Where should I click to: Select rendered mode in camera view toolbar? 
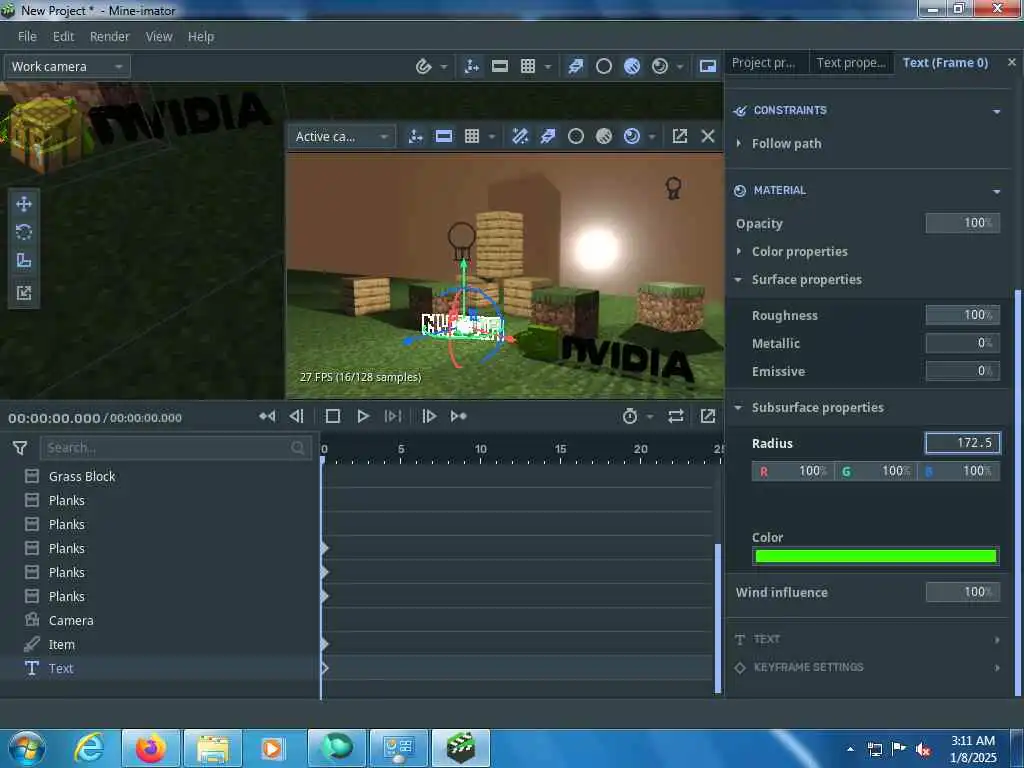(632, 136)
